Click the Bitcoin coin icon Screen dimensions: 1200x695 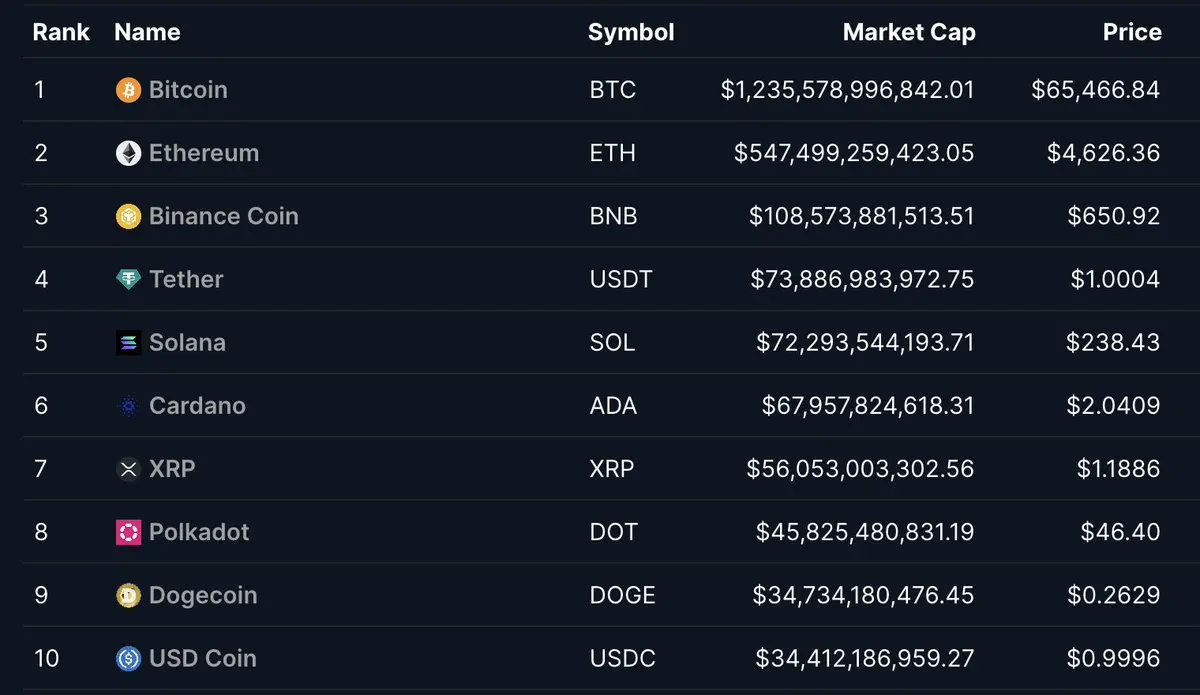point(128,90)
